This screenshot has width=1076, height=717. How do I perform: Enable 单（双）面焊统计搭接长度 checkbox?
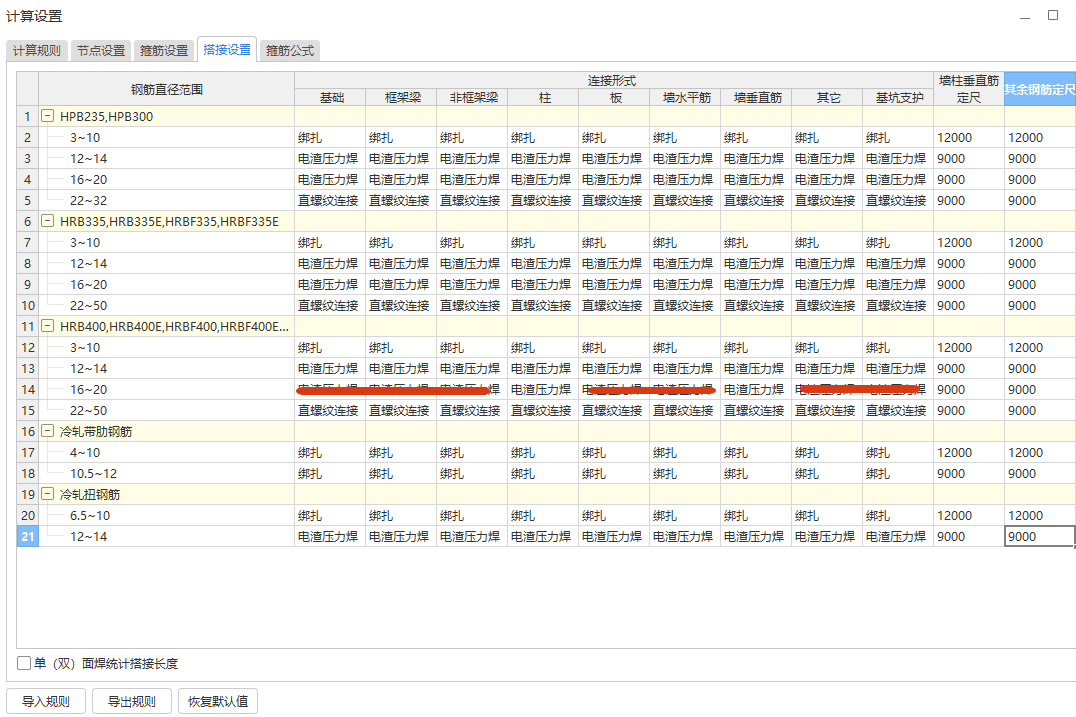(24, 663)
